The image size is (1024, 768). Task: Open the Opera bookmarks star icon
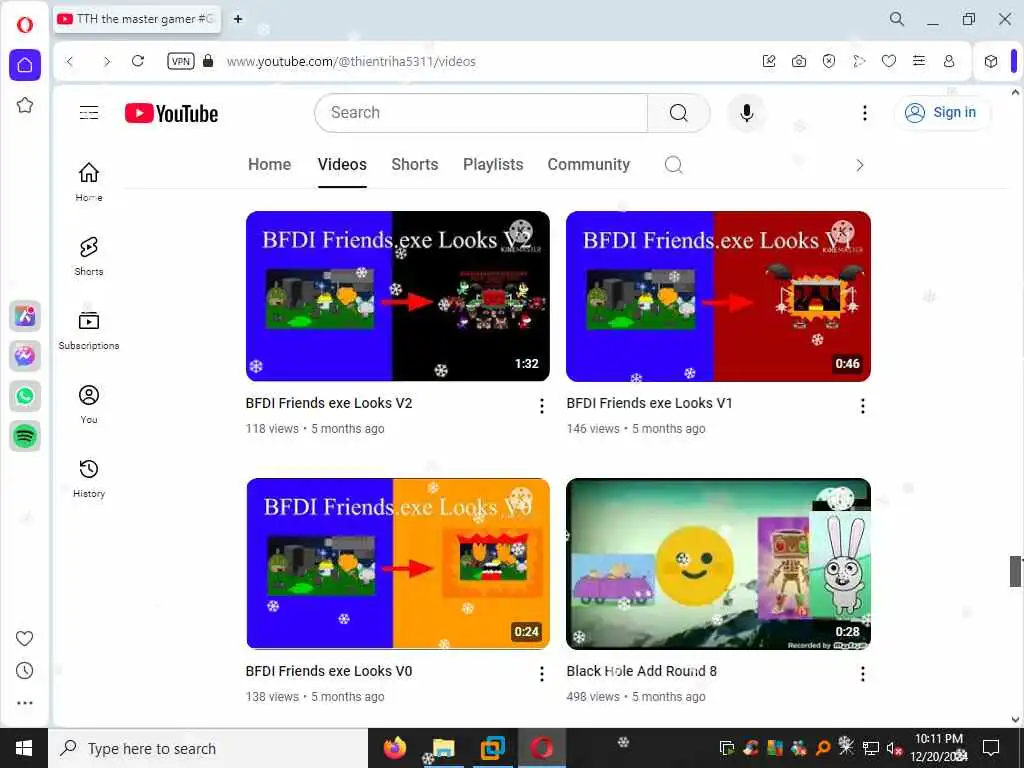[x=25, y=105]
